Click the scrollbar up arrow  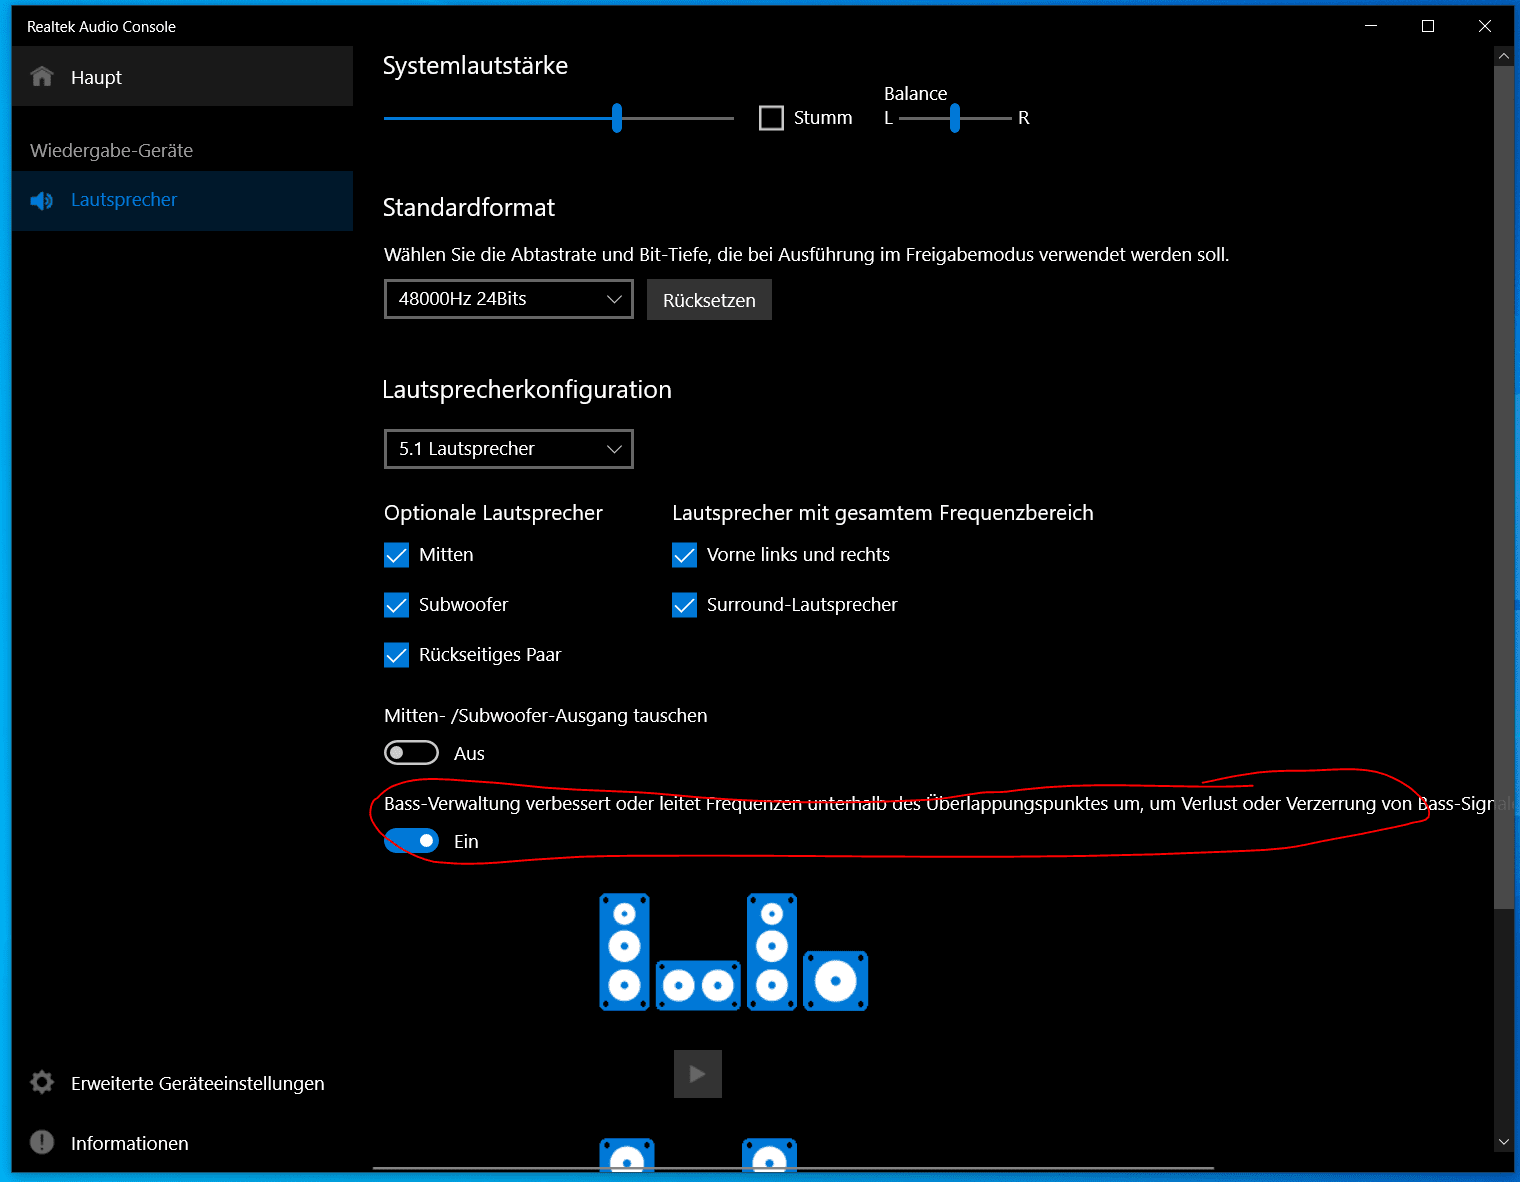pos(1504,57)
